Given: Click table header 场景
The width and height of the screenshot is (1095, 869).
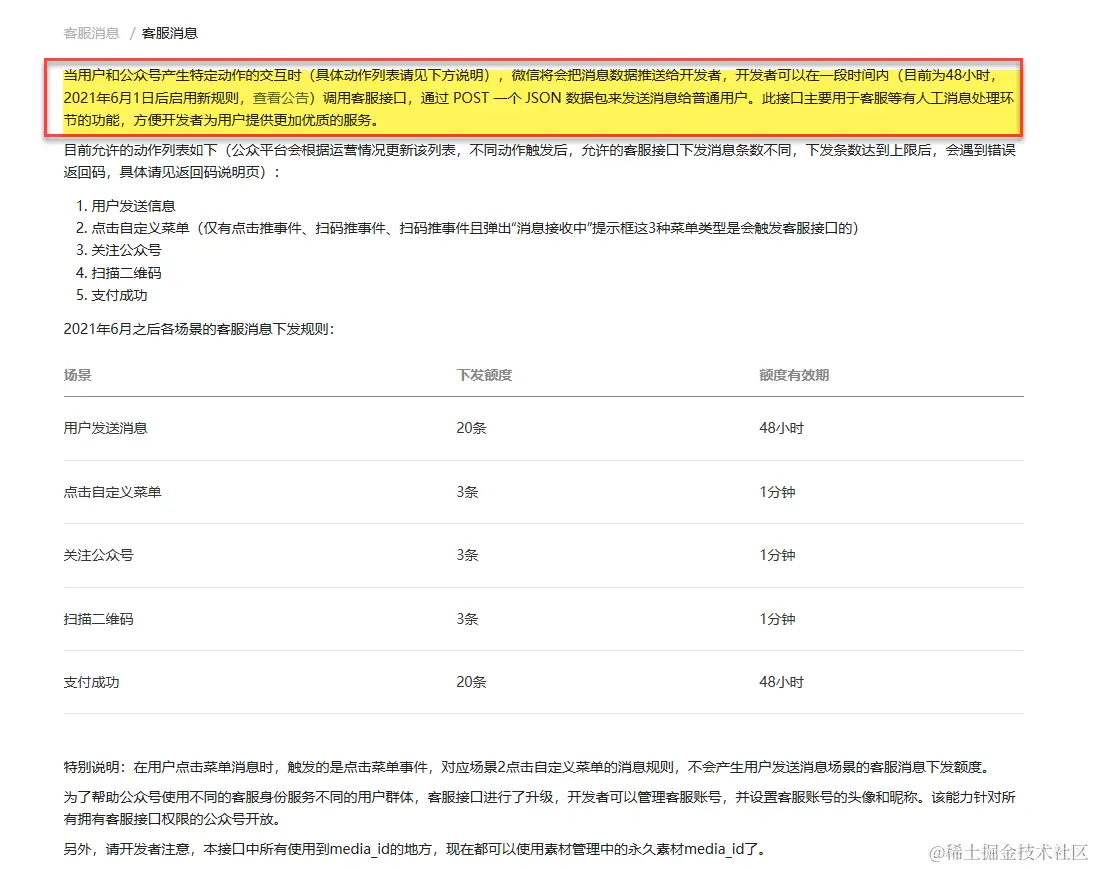Looking at the screenshot, I should pyautogui.click(x=78, y=375).
